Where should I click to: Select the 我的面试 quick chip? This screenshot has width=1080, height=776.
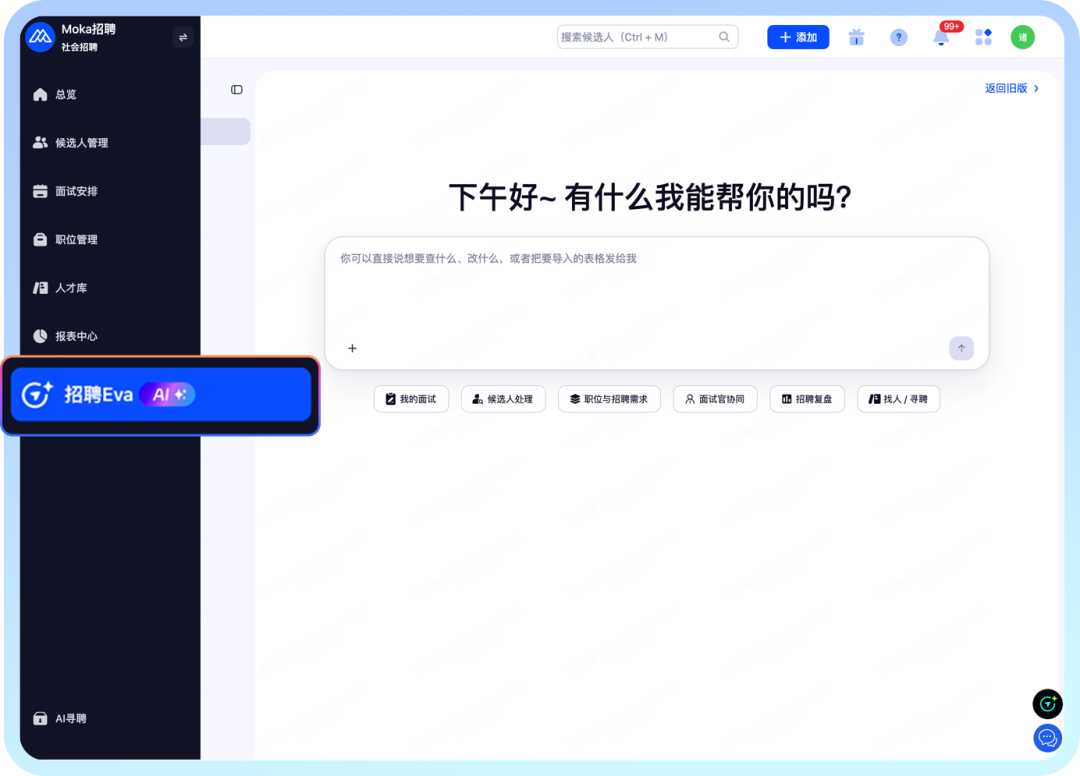[x=411, y=399]
